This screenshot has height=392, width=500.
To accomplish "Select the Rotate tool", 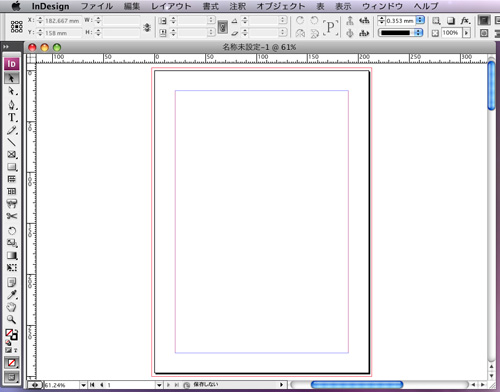I will [x=11, y=230].
